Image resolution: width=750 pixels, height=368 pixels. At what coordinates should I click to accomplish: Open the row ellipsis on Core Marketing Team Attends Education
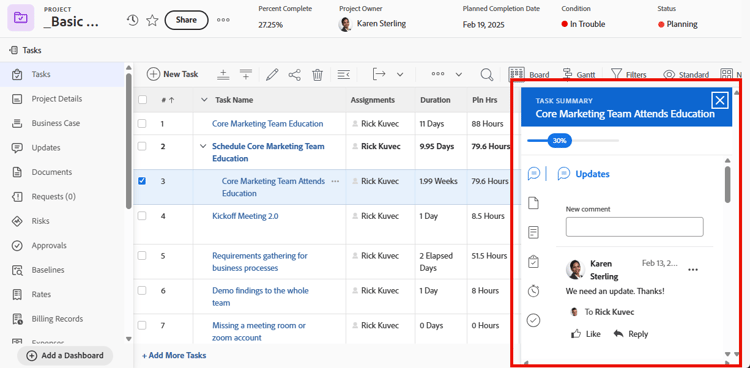pos(335,181)
